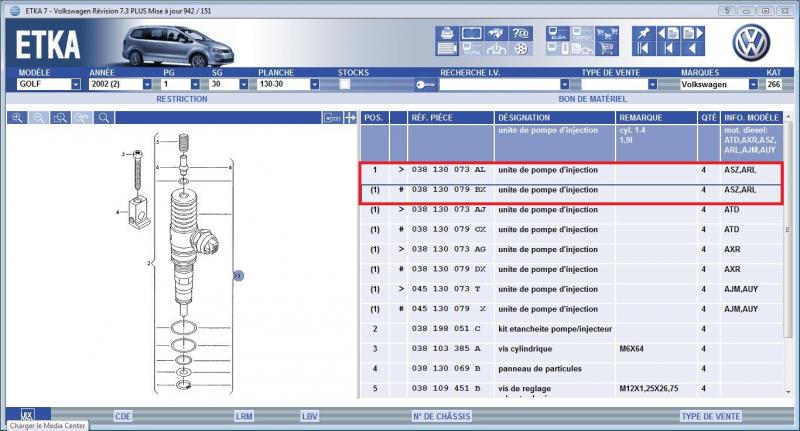Launch the ELSA monitor icon
The width and height of the screenshot is (800, 431).
558,34
